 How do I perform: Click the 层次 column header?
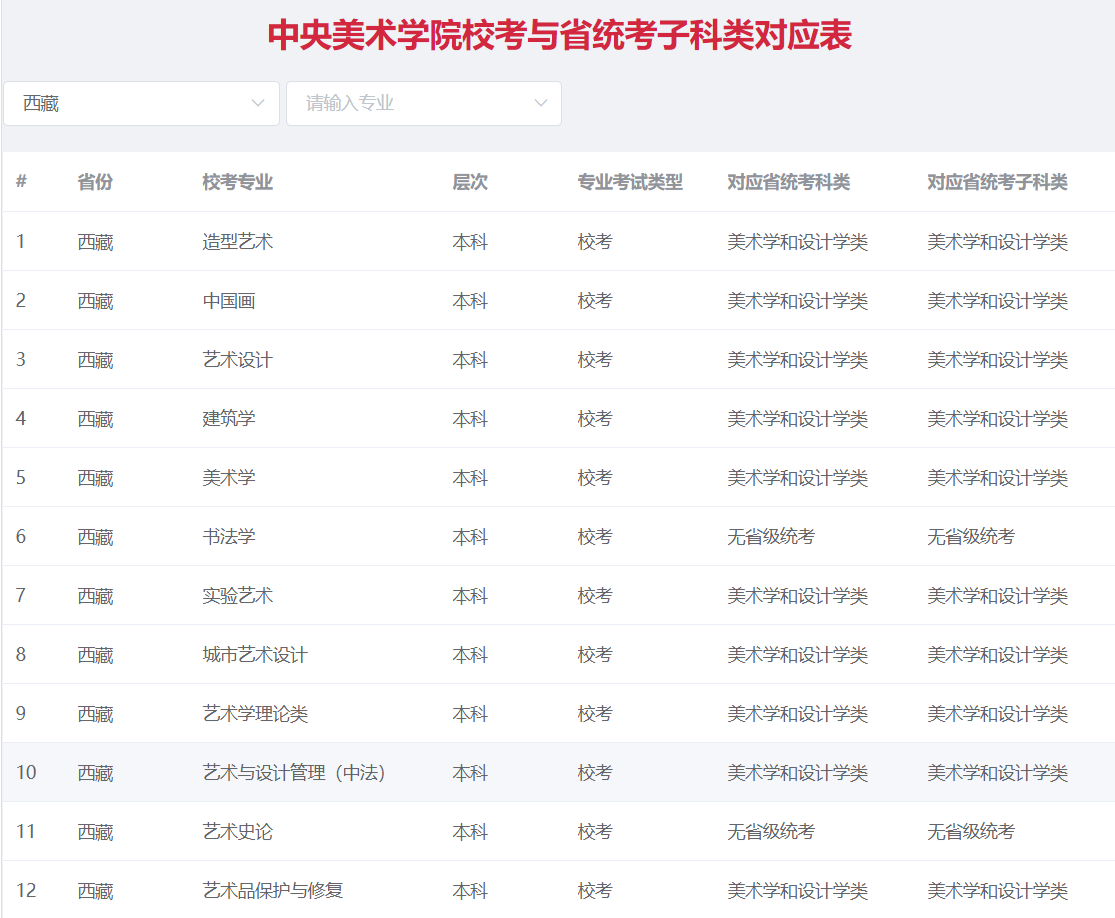coord(470,182)
